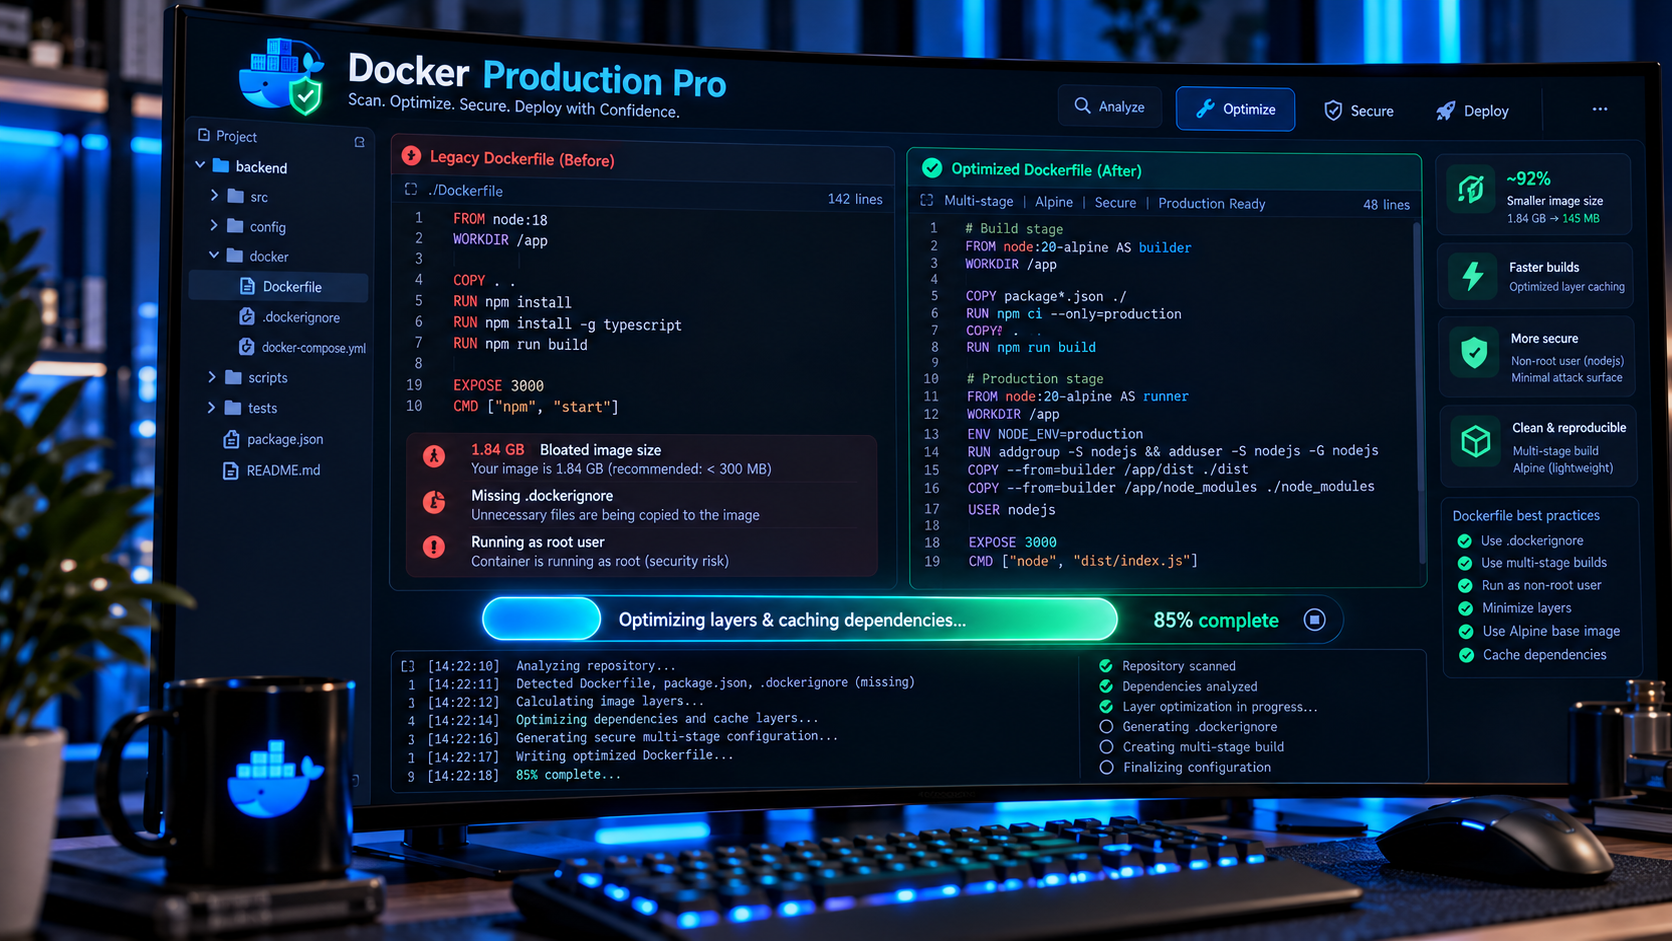Screen dimensions: 1672x941
Task: Collapse the backend folder
Action: tap(200, 165)
